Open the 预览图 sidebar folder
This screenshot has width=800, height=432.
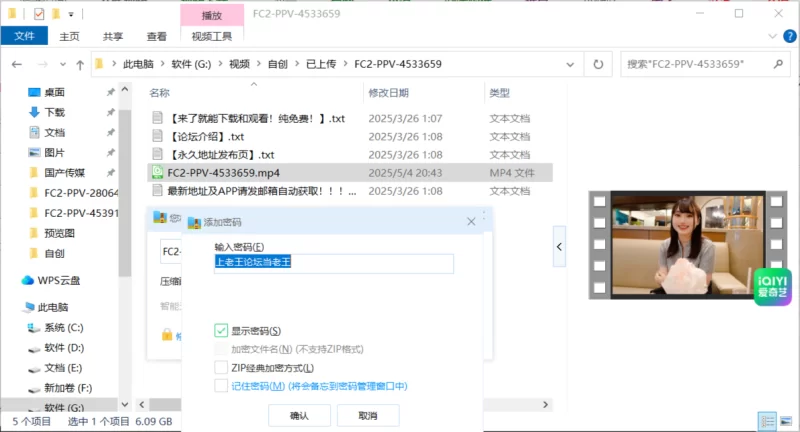59,233
